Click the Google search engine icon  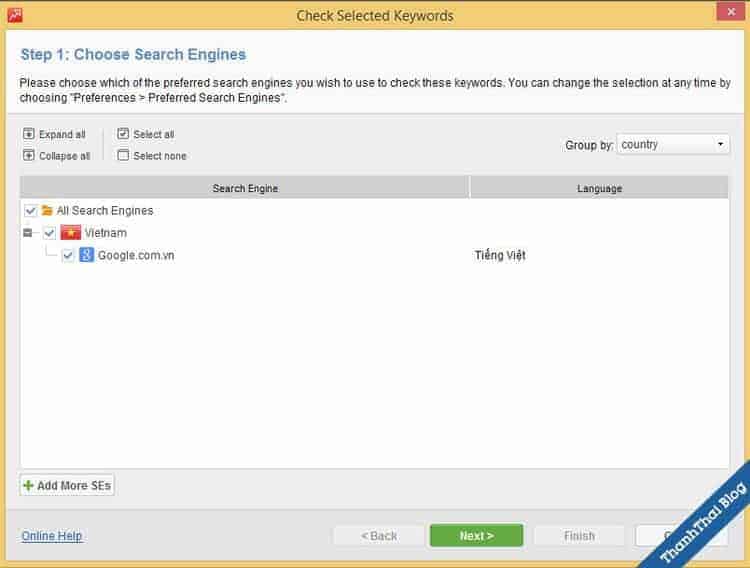[87, 255]
